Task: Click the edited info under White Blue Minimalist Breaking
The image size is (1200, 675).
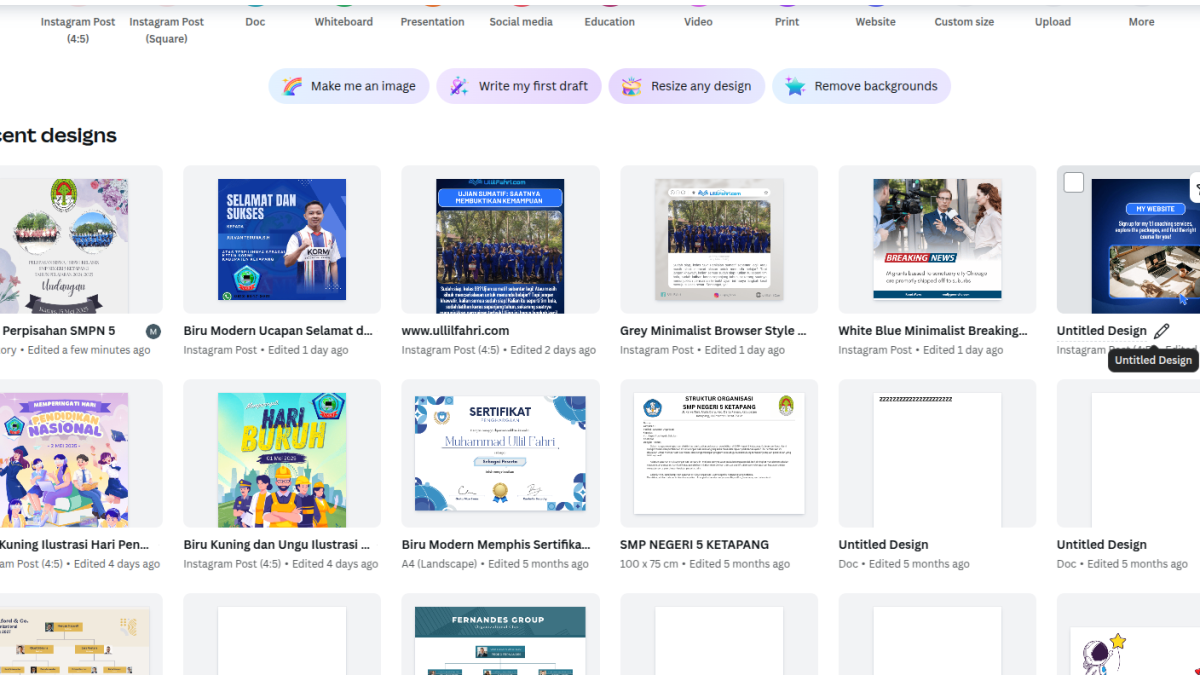Action: pyautogui.click(x=920, y=351)
